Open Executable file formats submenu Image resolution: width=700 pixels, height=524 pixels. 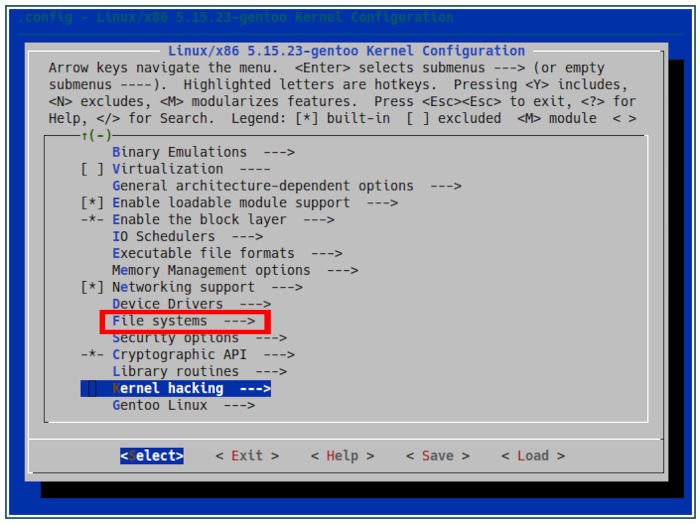coord(227,254)
